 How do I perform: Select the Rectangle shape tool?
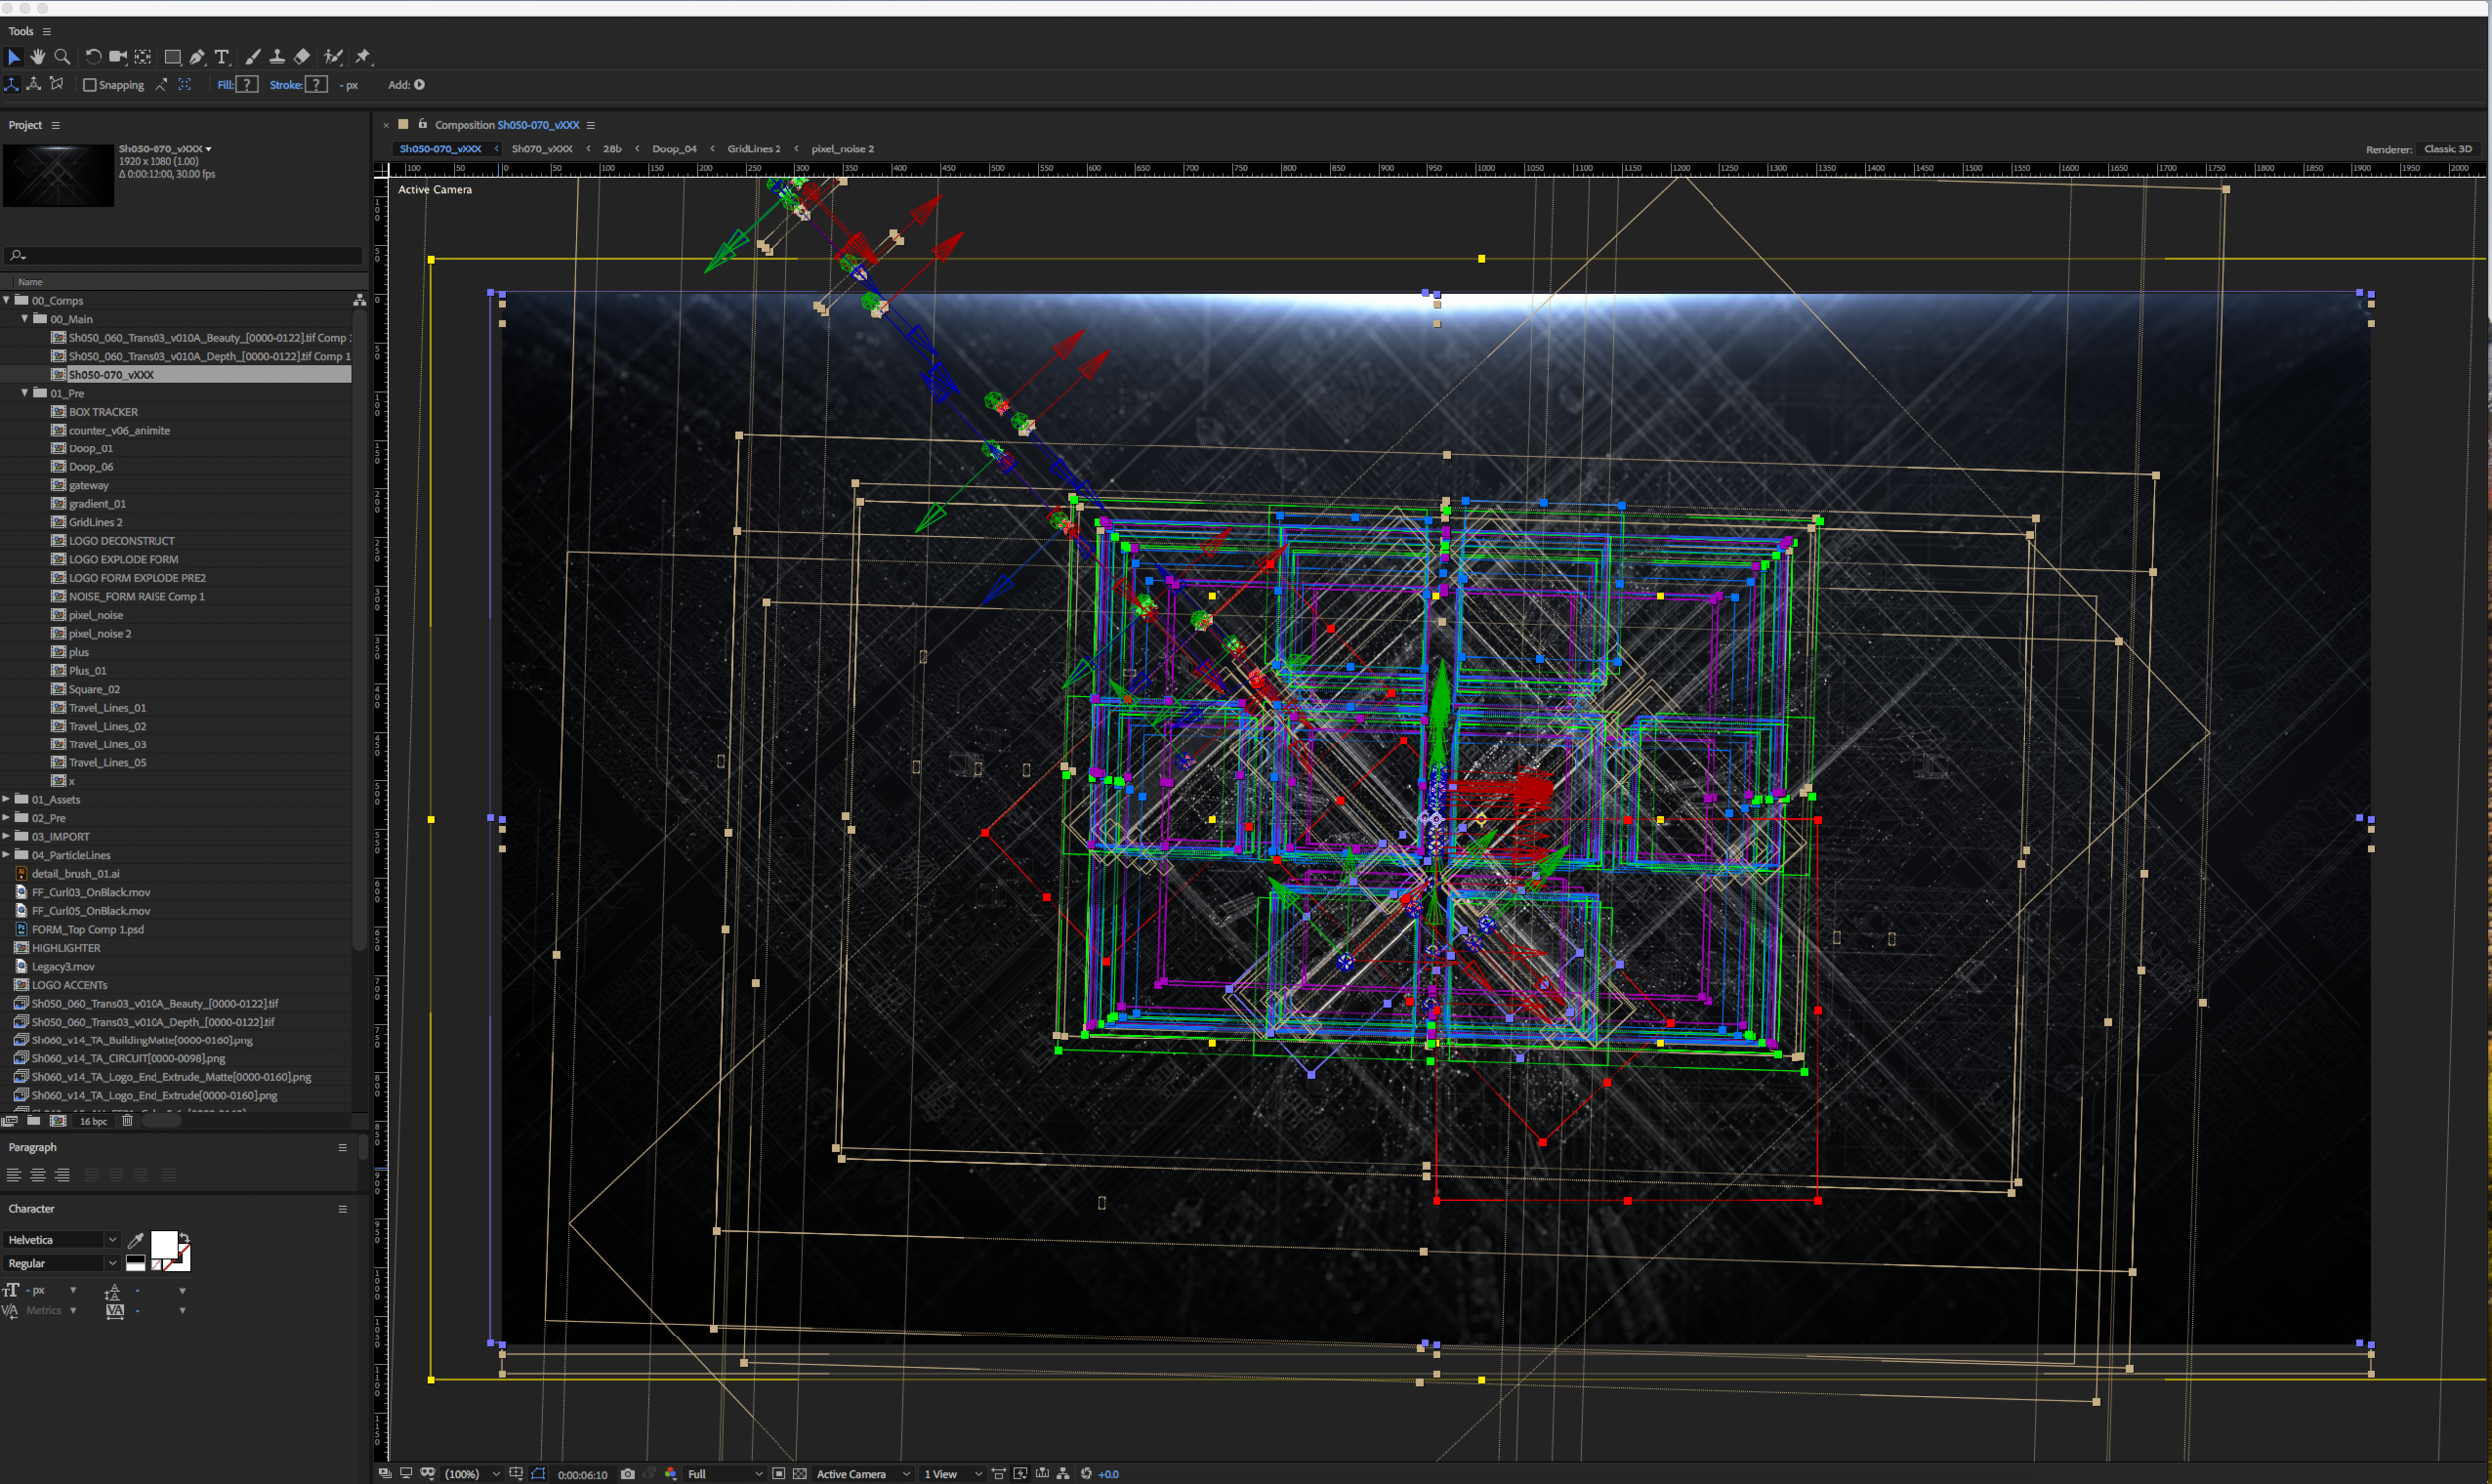click(x=173, y=57)
